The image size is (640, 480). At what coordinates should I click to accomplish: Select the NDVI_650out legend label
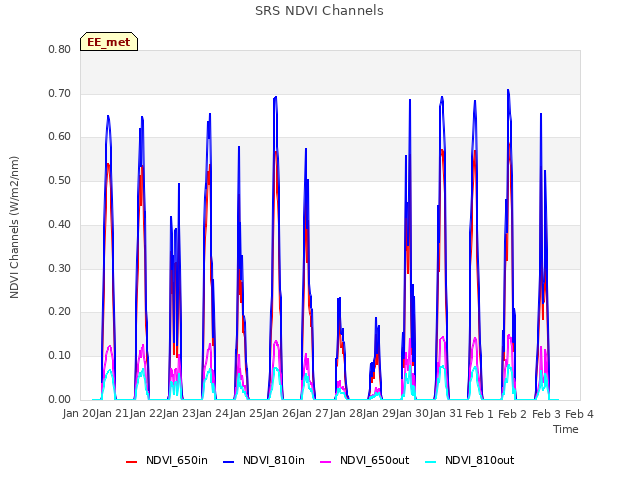tap(375, 460)
